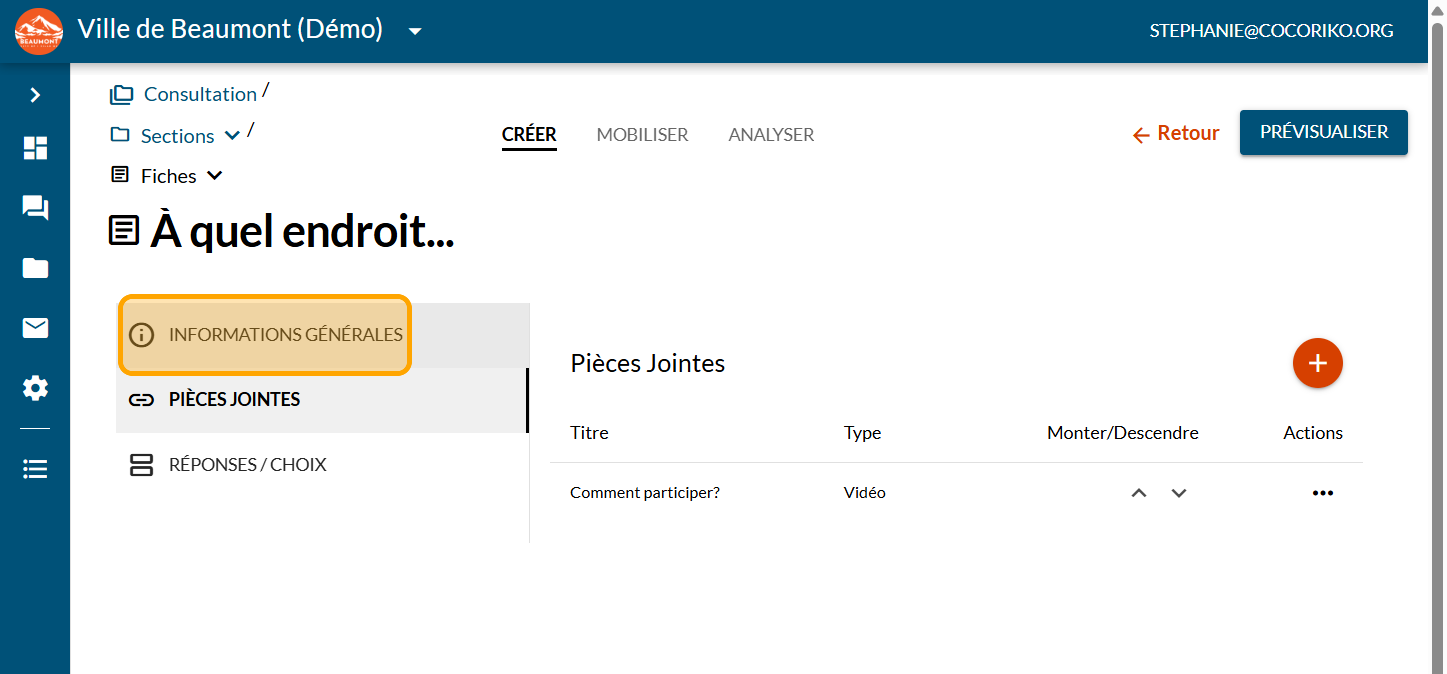Viewport: 1447px width, 674px height.
Task: Switch to the Mobiliser tab
Action: [x=642, y=134]
